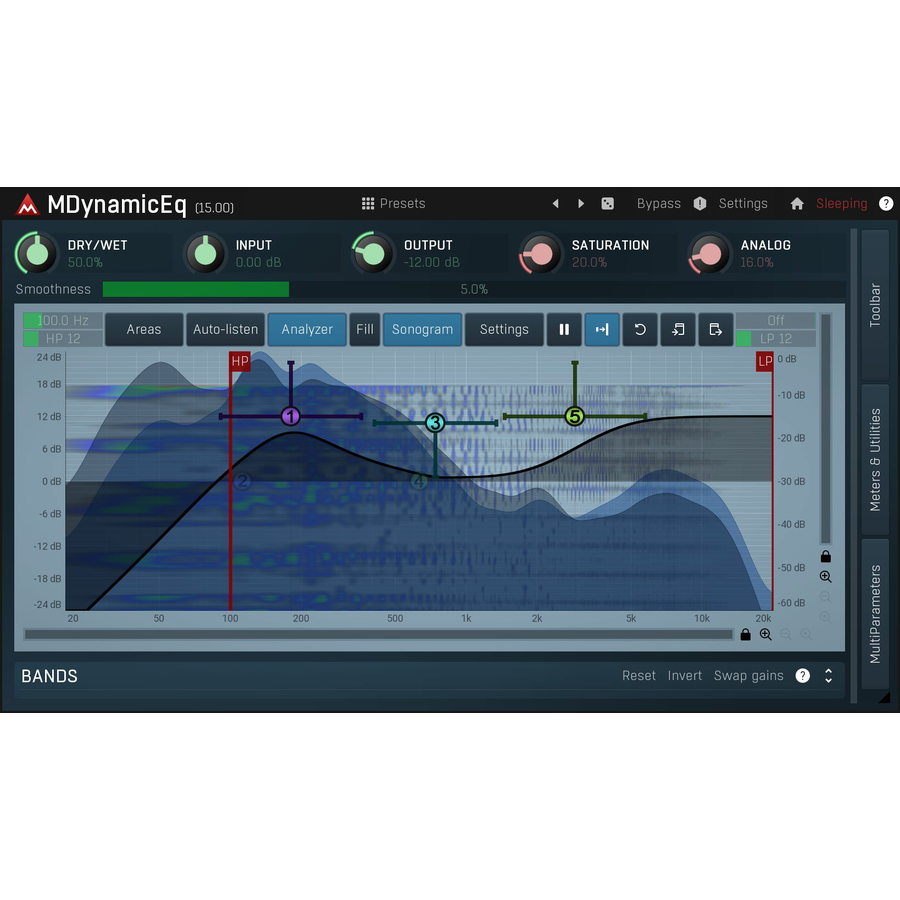Expand the Bands panel with the arrows
Image resolution: width=900 pixels, height=900 pixels.
[828, 676]
